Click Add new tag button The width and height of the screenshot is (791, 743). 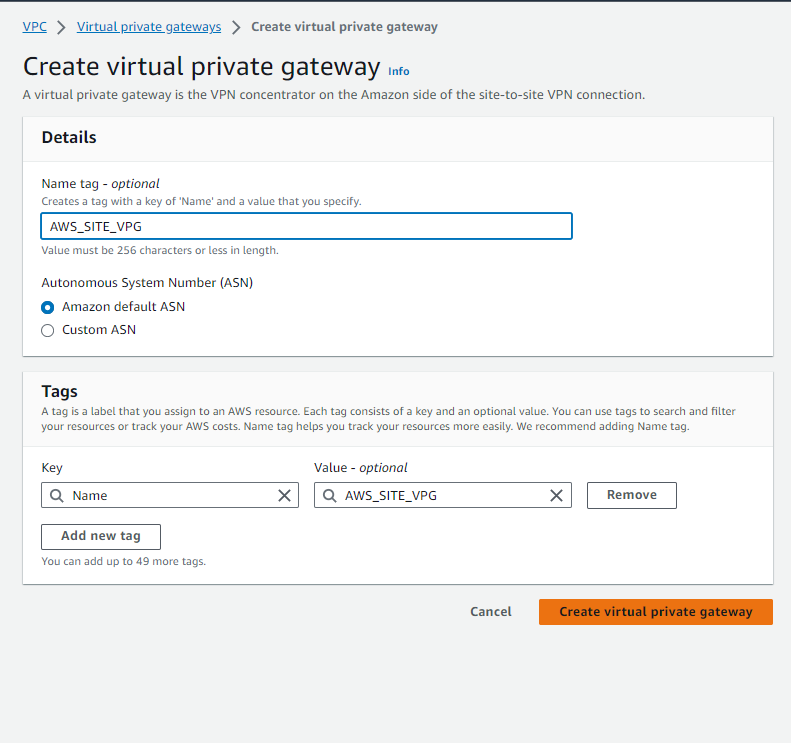[x=101, y=536]
